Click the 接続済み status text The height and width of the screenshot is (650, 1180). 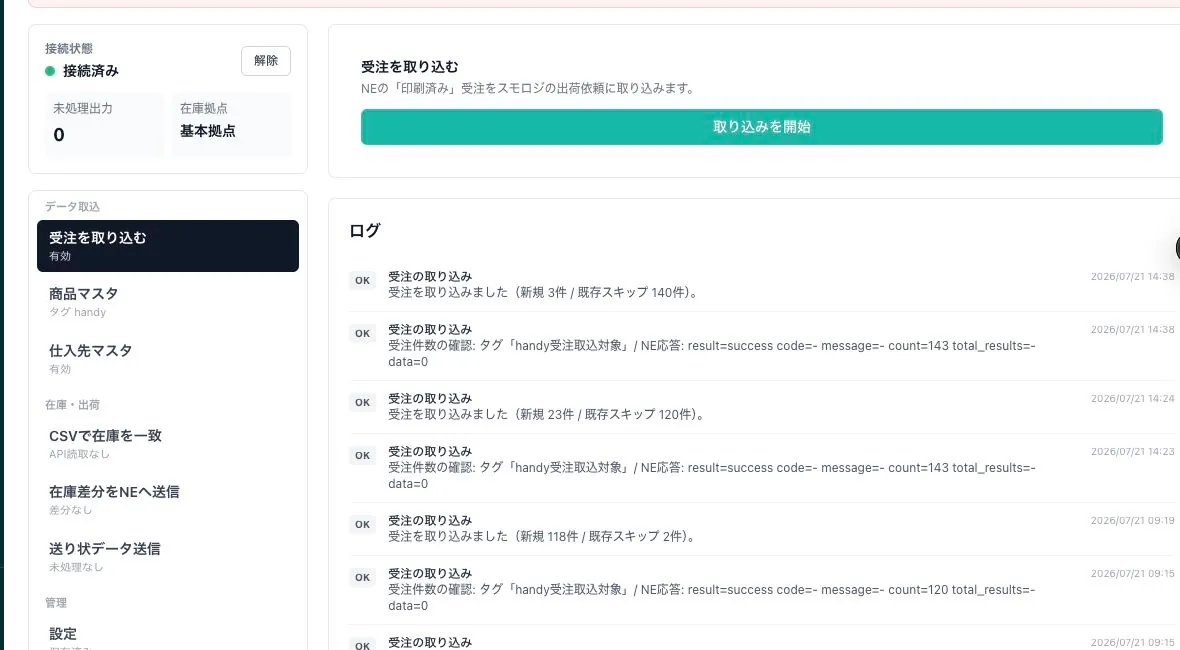coord(90,71)
